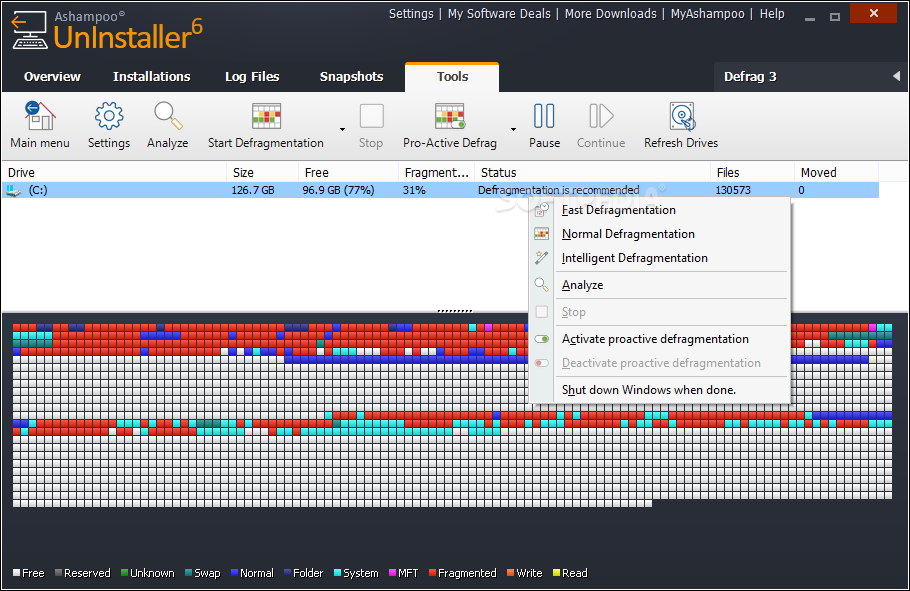
Task: Open the MyAshampoo link
Action: point(707,13)
